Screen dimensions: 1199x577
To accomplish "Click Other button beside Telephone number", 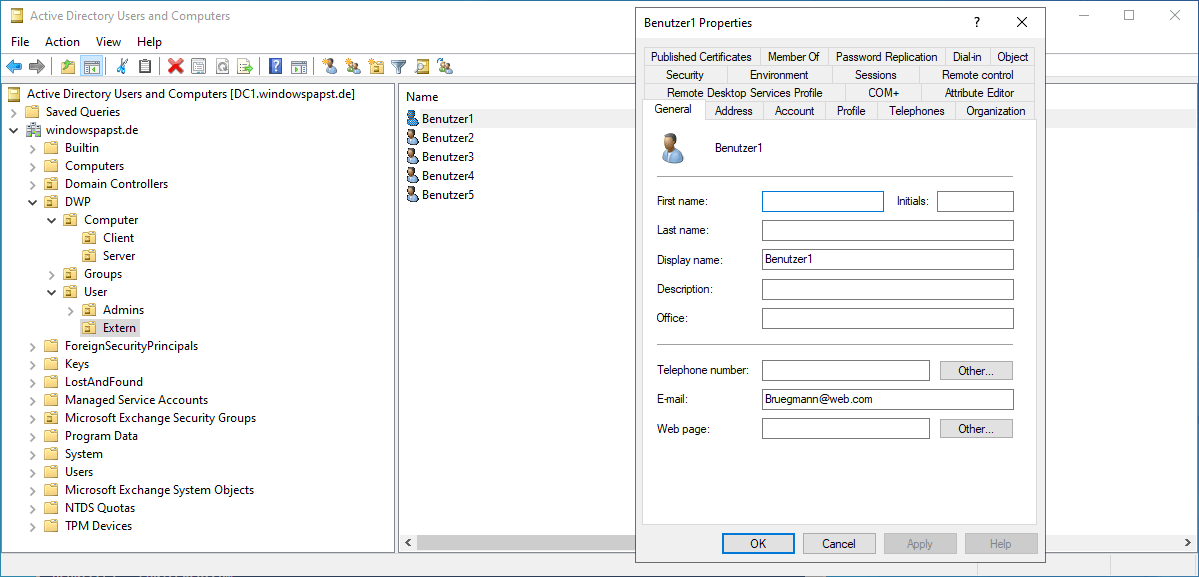I will 975,371.
